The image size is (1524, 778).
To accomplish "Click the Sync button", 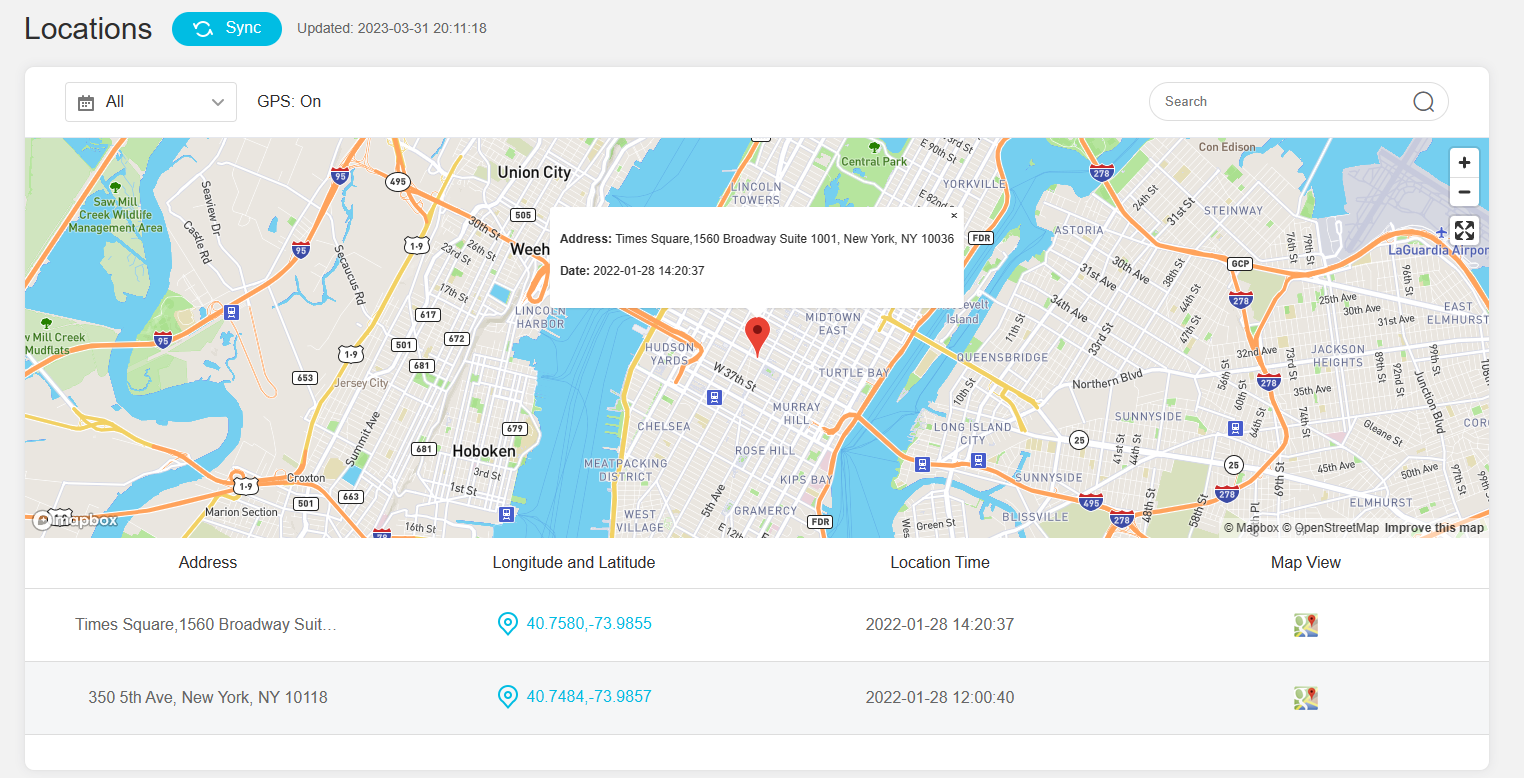I will 227,29.
